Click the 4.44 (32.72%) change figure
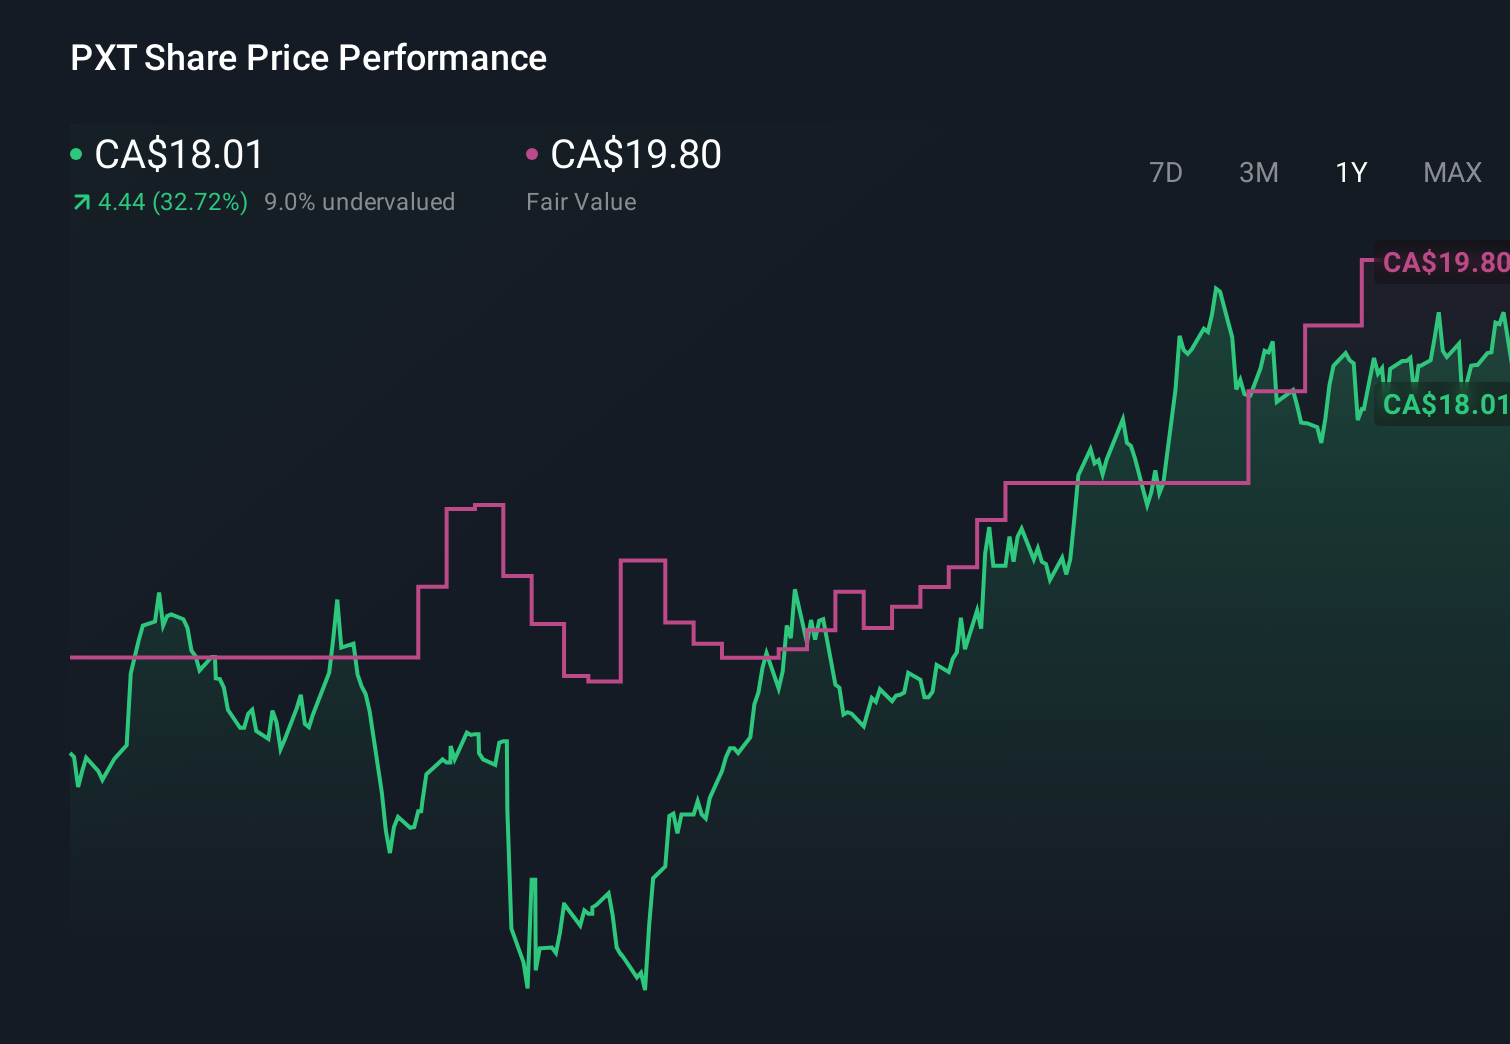 [172, 202]
